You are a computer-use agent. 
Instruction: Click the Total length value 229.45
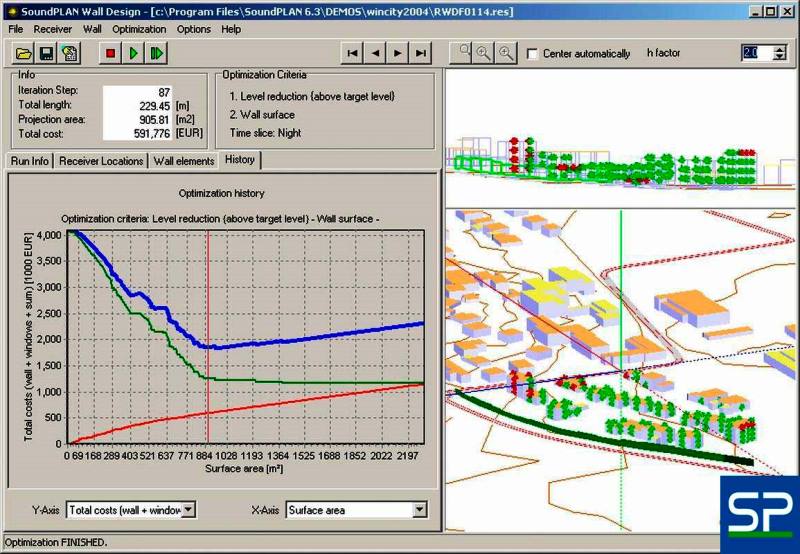(x=154, y=106)
